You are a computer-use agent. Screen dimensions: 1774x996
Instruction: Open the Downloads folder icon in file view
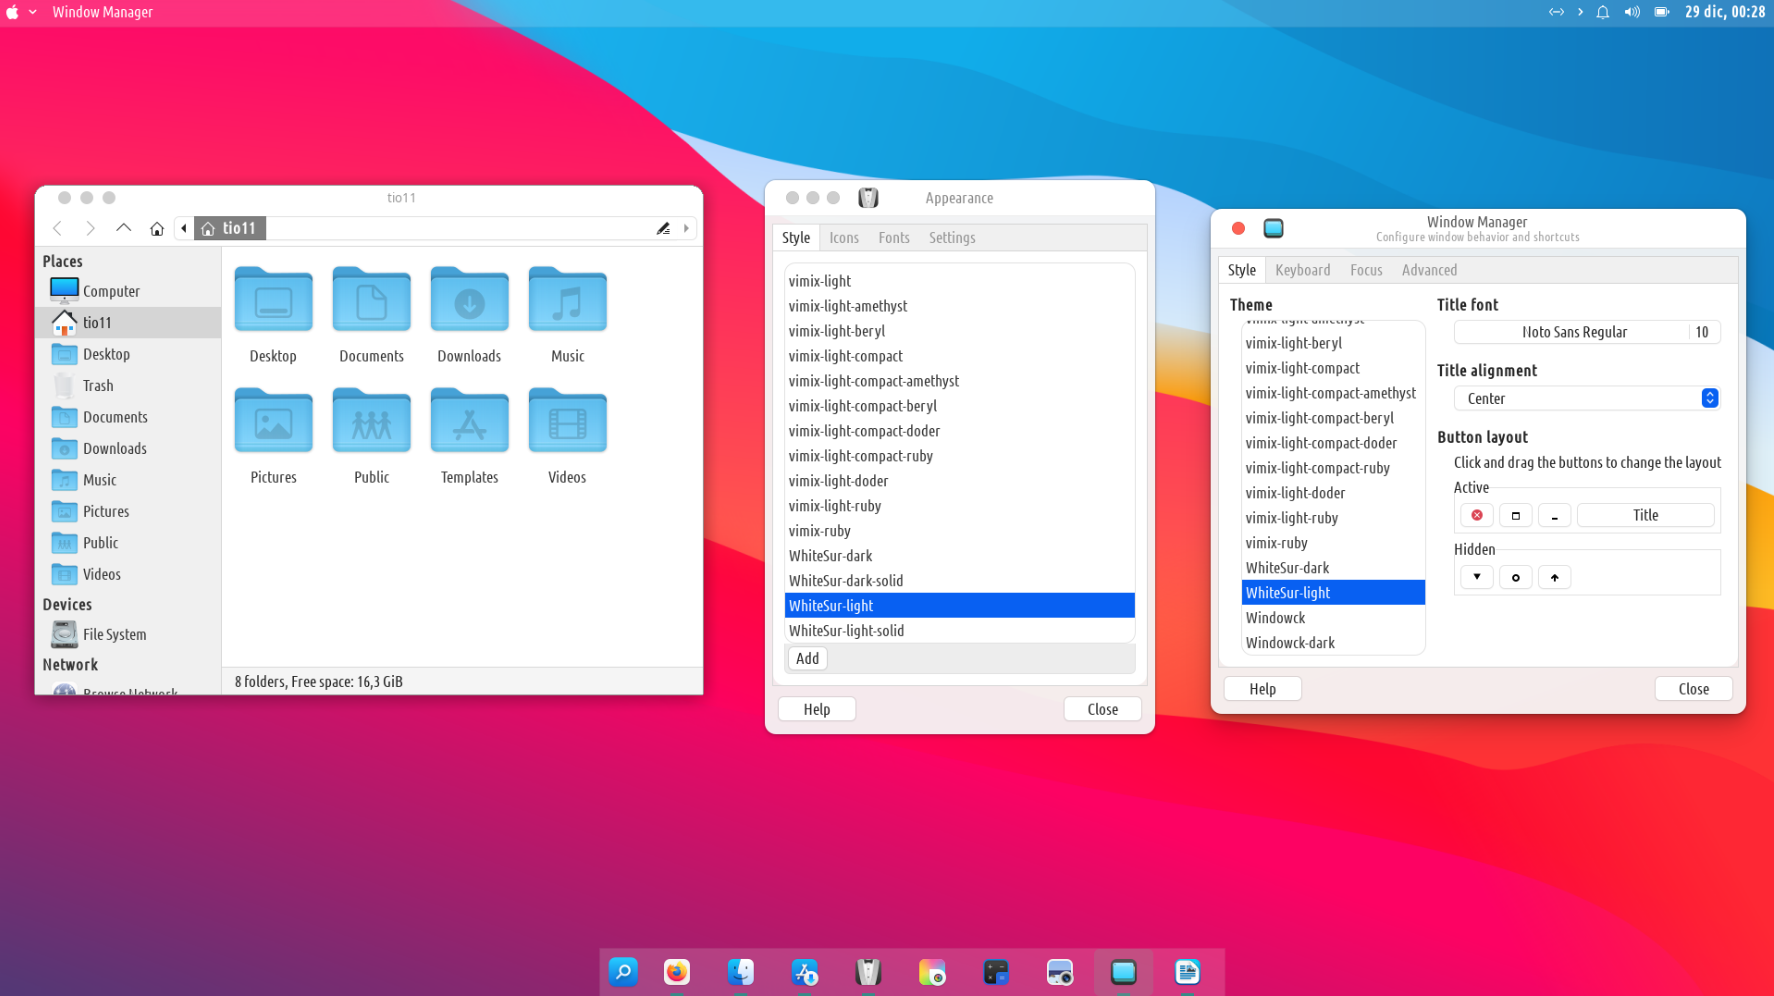pos(469,300)
